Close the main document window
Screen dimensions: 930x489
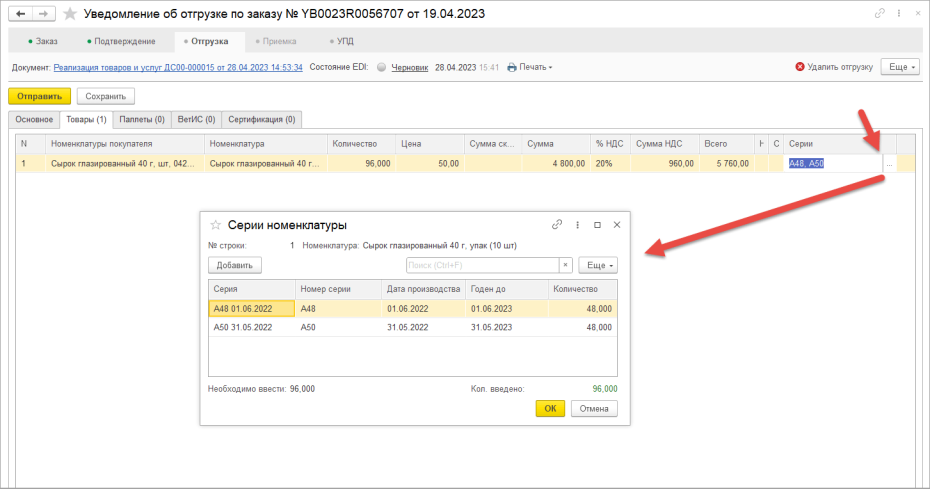[x=919, y=13]
